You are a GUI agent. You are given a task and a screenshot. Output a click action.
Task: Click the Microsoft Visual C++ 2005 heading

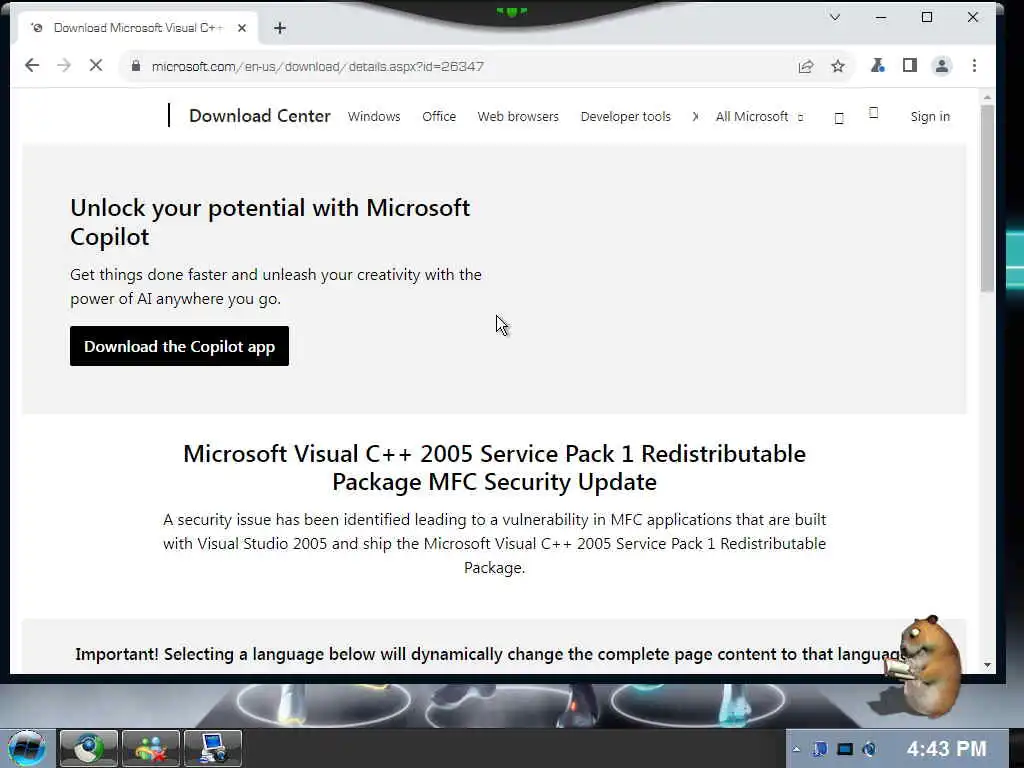click(x=494, y=468)
